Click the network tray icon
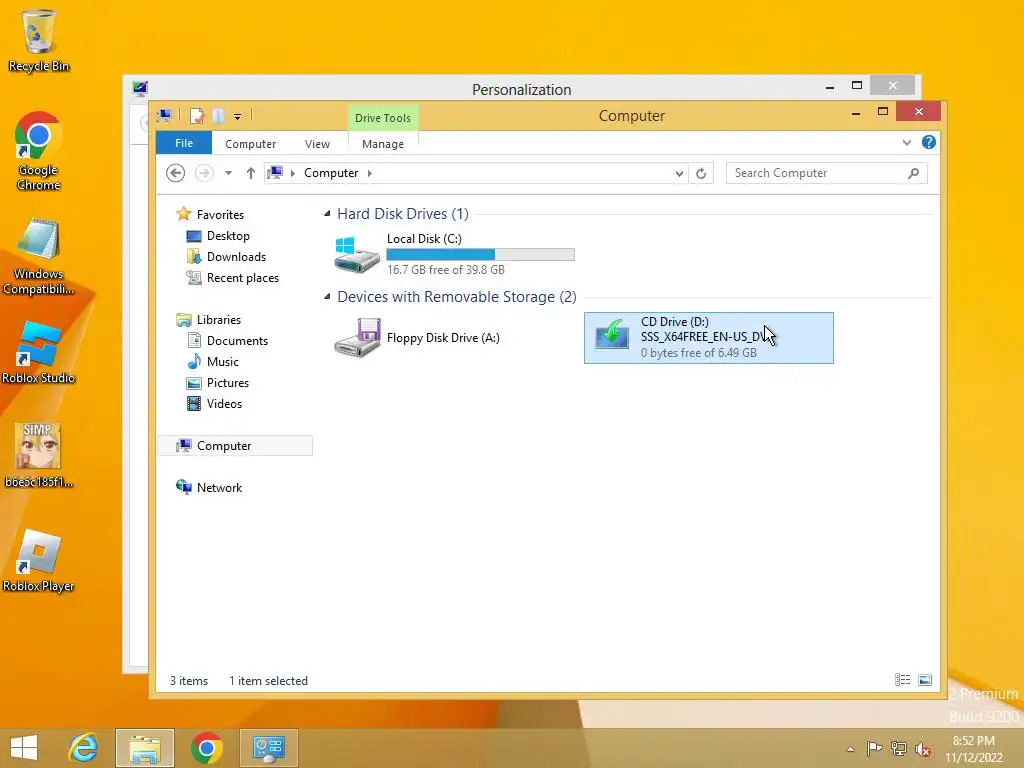 click(x=899, y=748)
